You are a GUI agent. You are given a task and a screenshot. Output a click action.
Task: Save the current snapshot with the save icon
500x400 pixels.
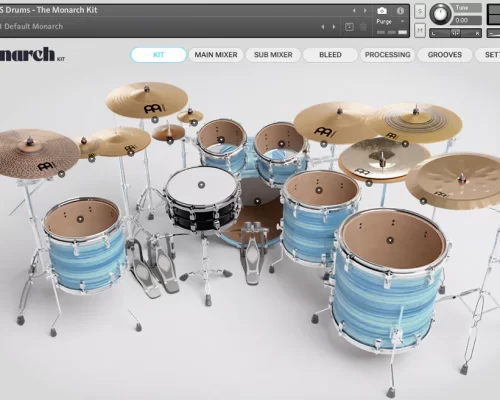pyautogui.click(x=349, y=27)
